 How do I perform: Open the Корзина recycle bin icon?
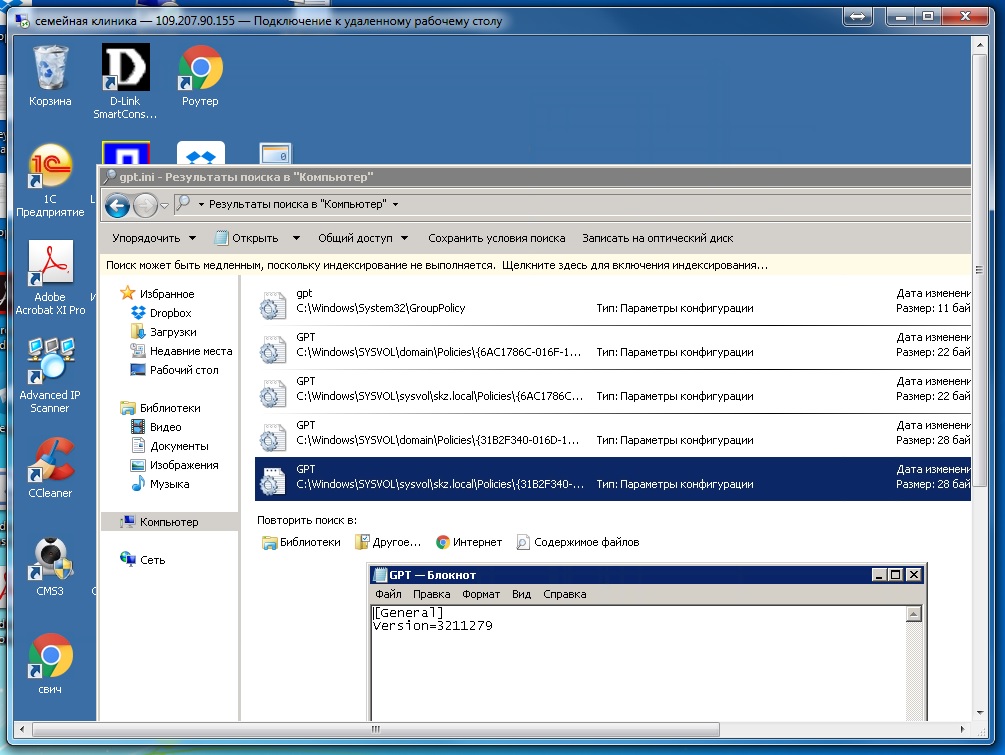coord(50,75)
